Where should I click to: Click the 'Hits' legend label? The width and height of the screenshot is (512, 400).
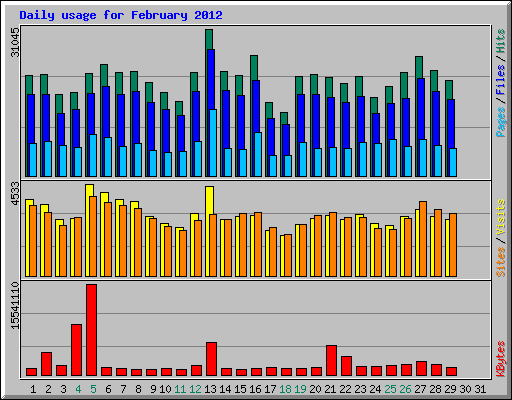point(501,41)
